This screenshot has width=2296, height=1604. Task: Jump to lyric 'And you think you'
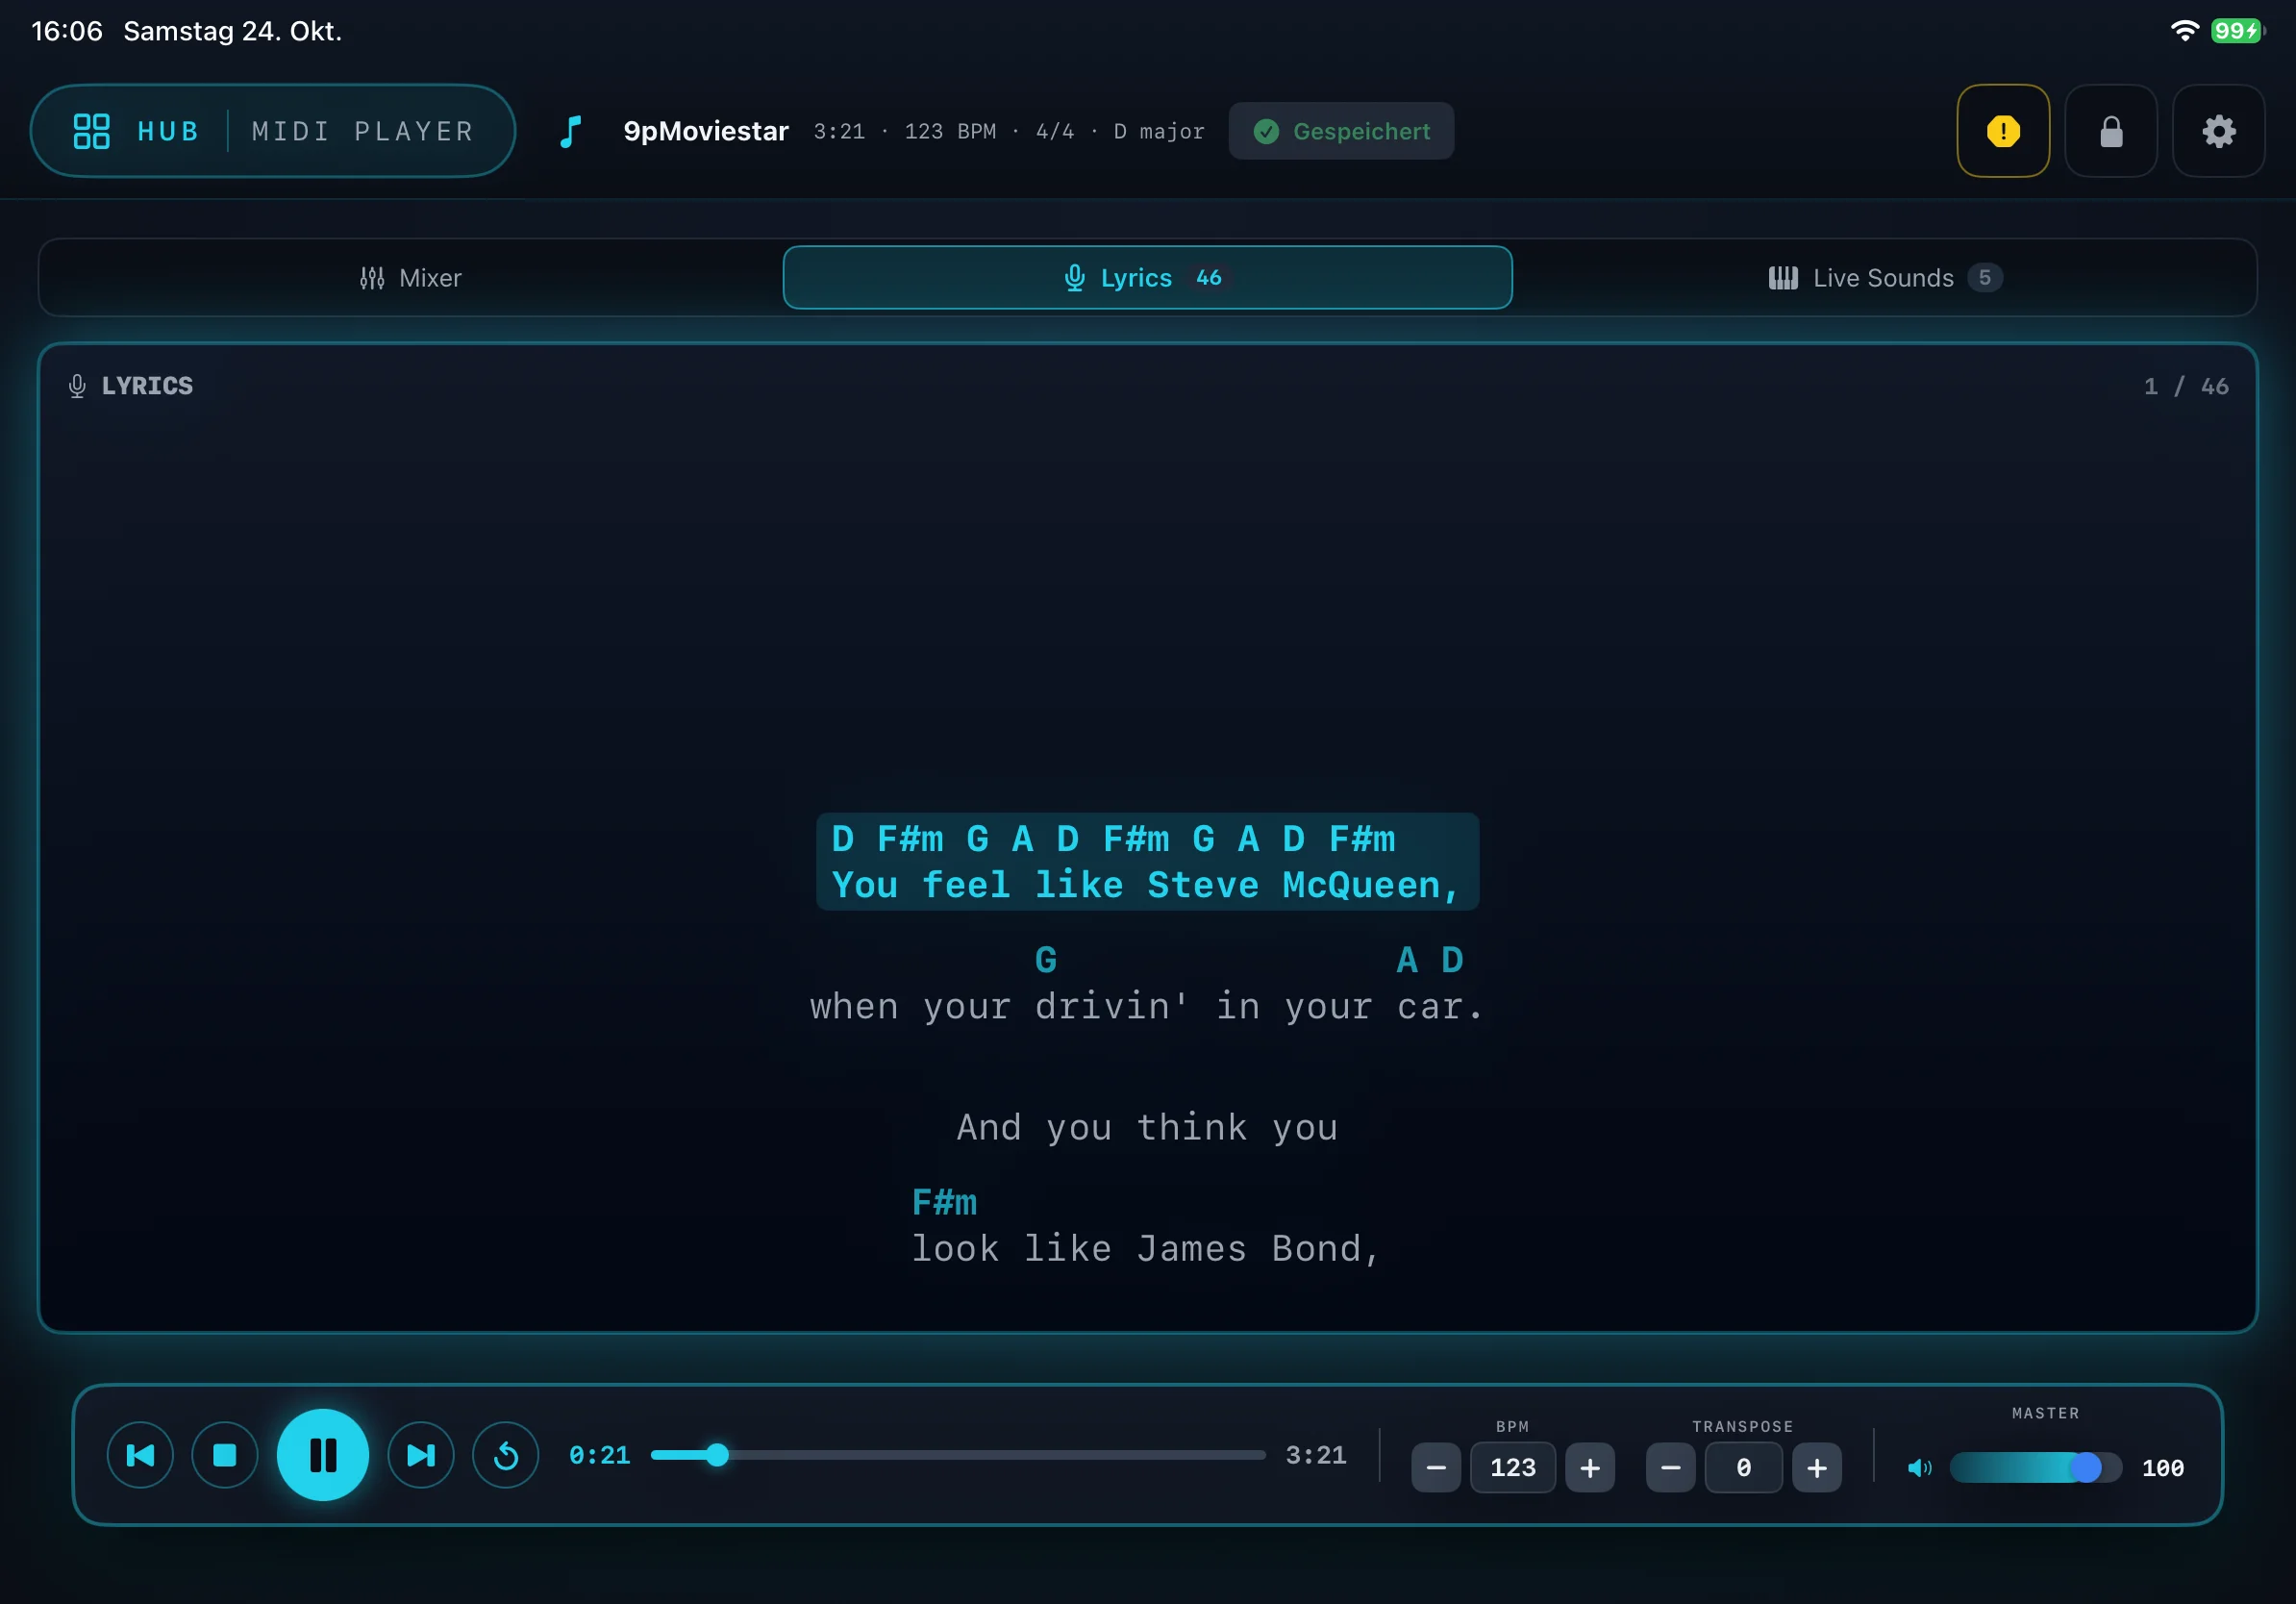1147,1127
